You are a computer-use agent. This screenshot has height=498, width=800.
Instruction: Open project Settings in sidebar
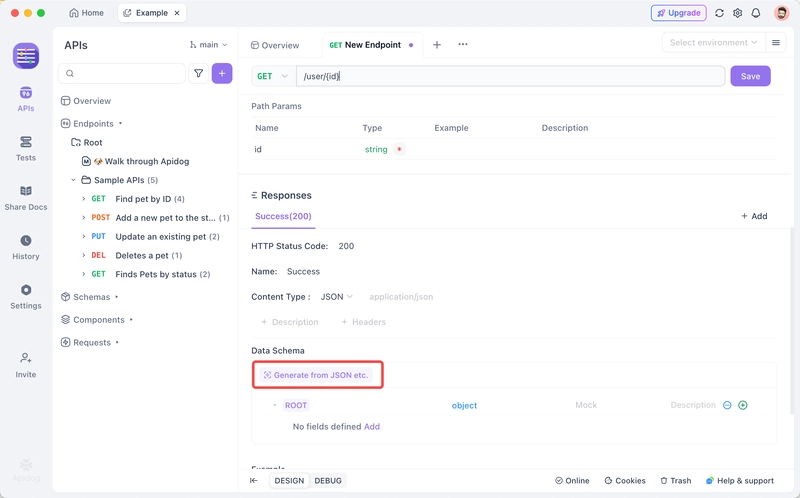click(26, 297)
